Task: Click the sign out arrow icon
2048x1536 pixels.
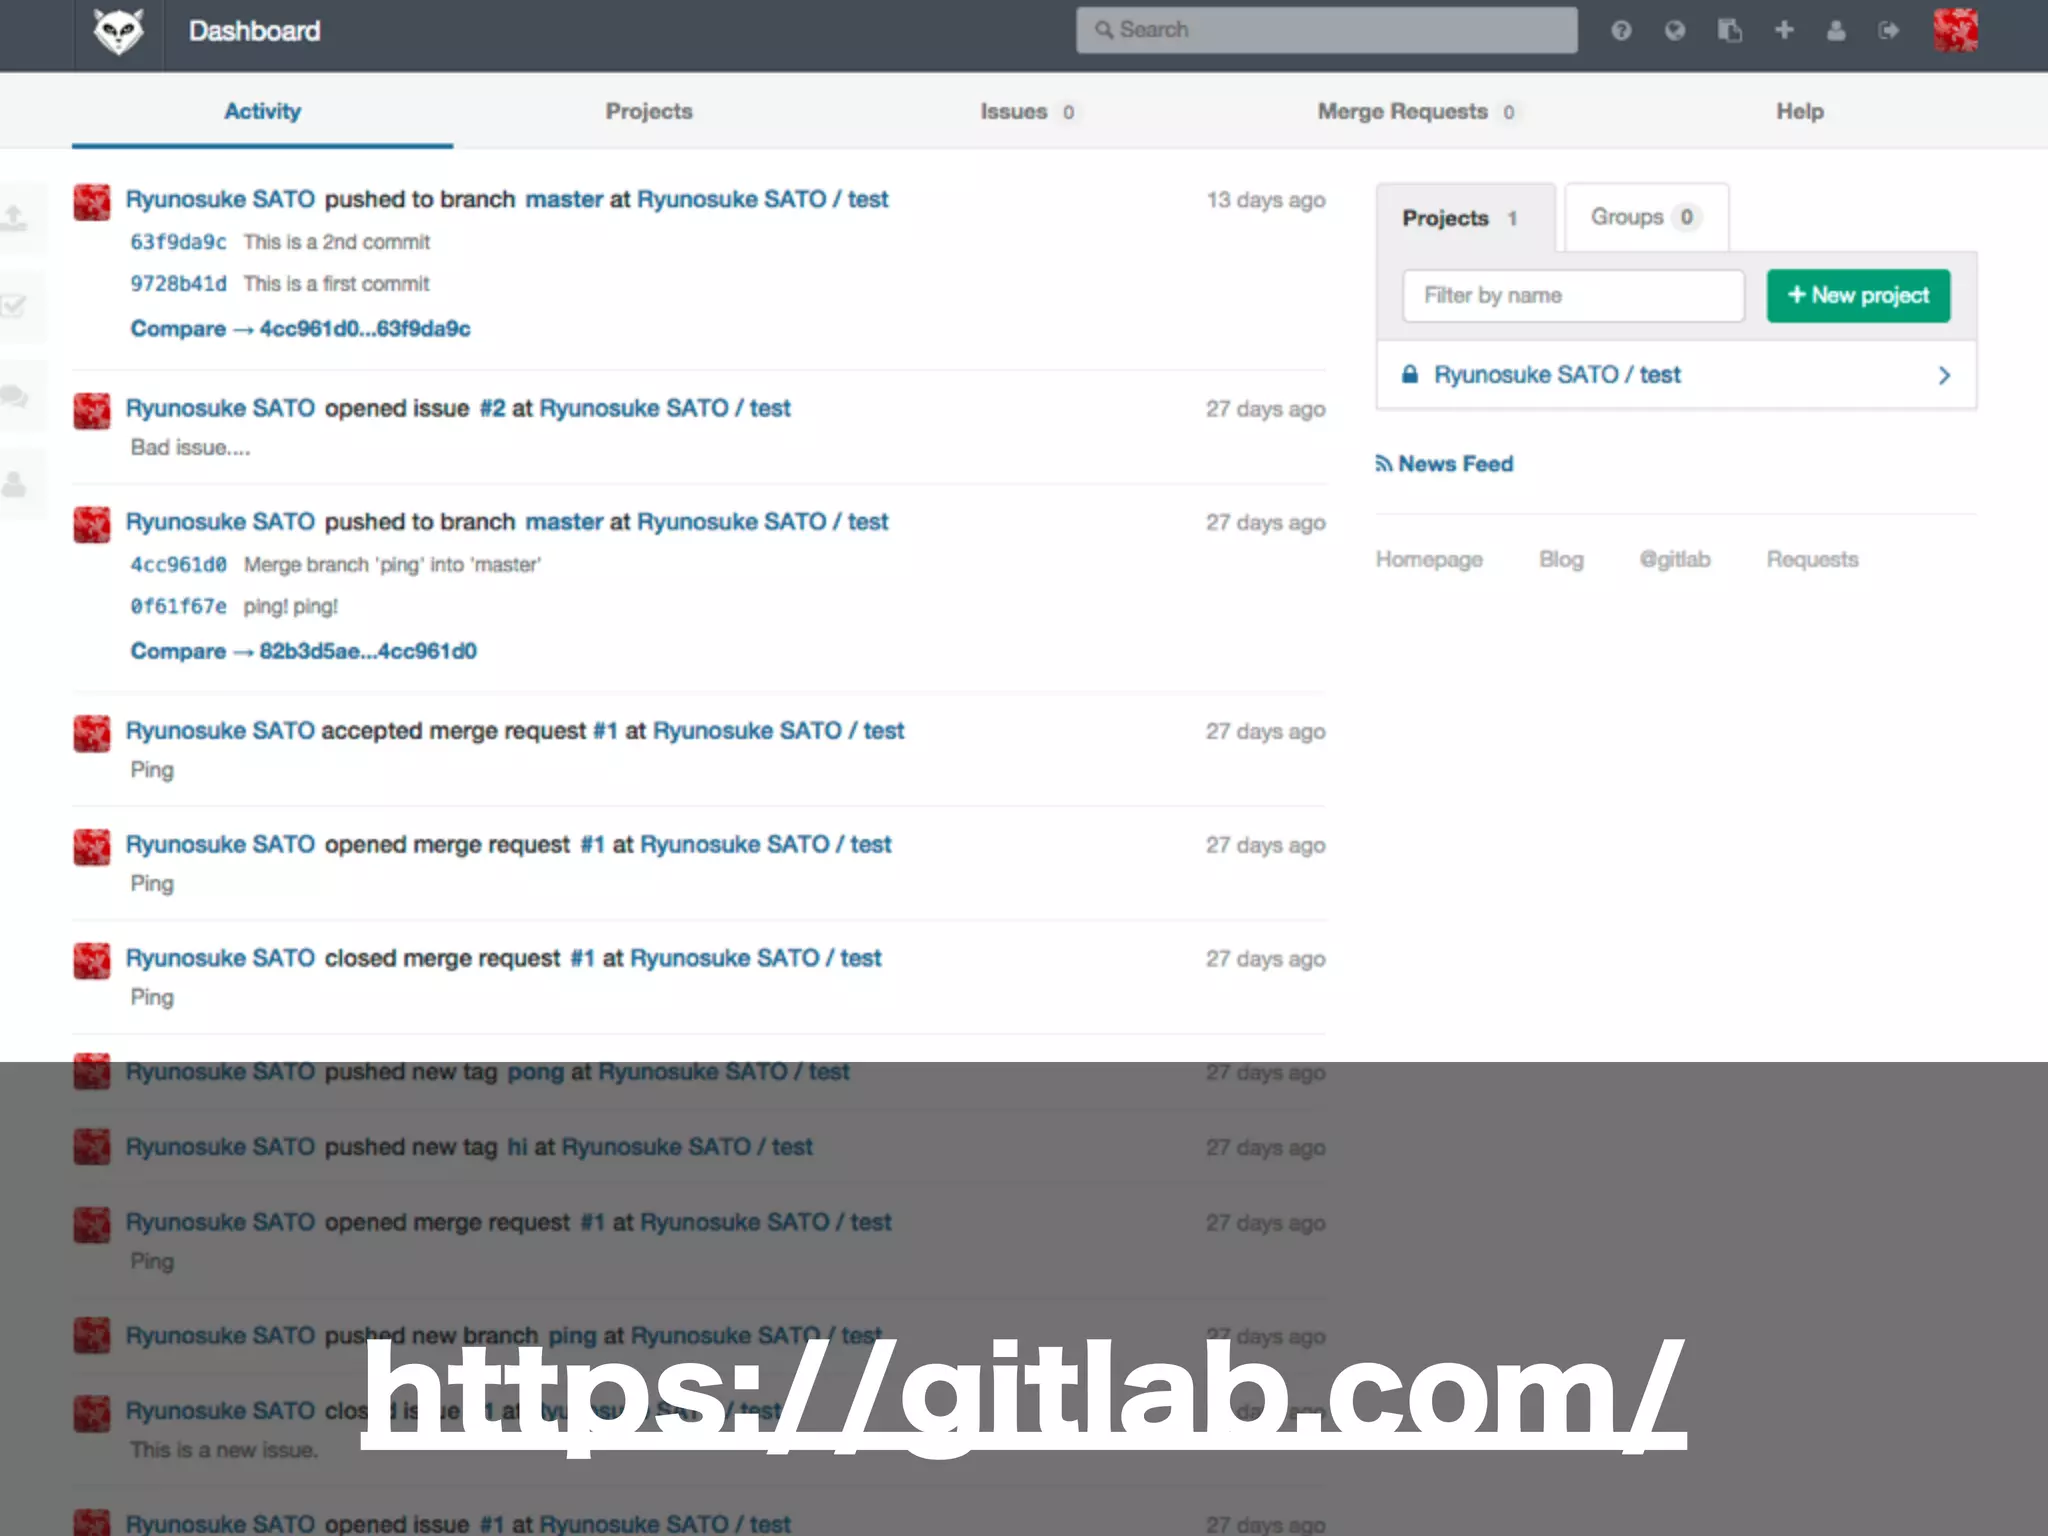Action: point(1889,31)
